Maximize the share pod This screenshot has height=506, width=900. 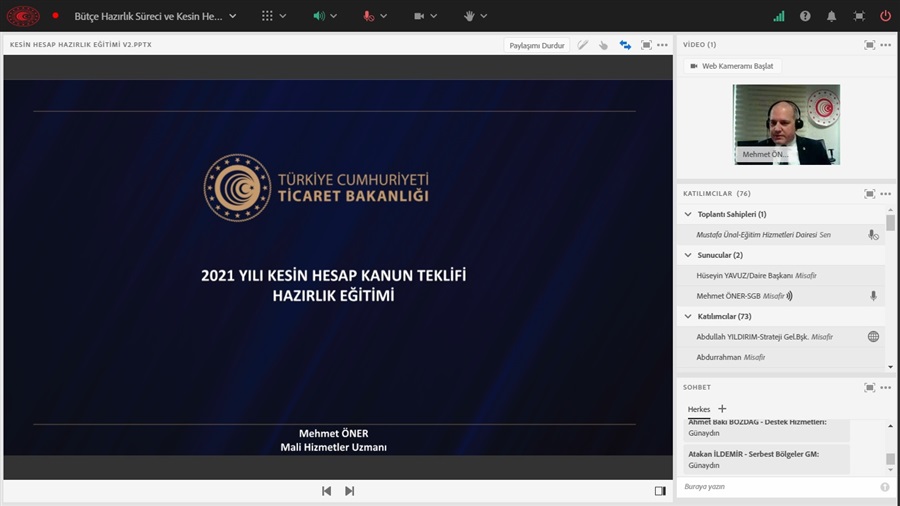click(x=646, y=45)
